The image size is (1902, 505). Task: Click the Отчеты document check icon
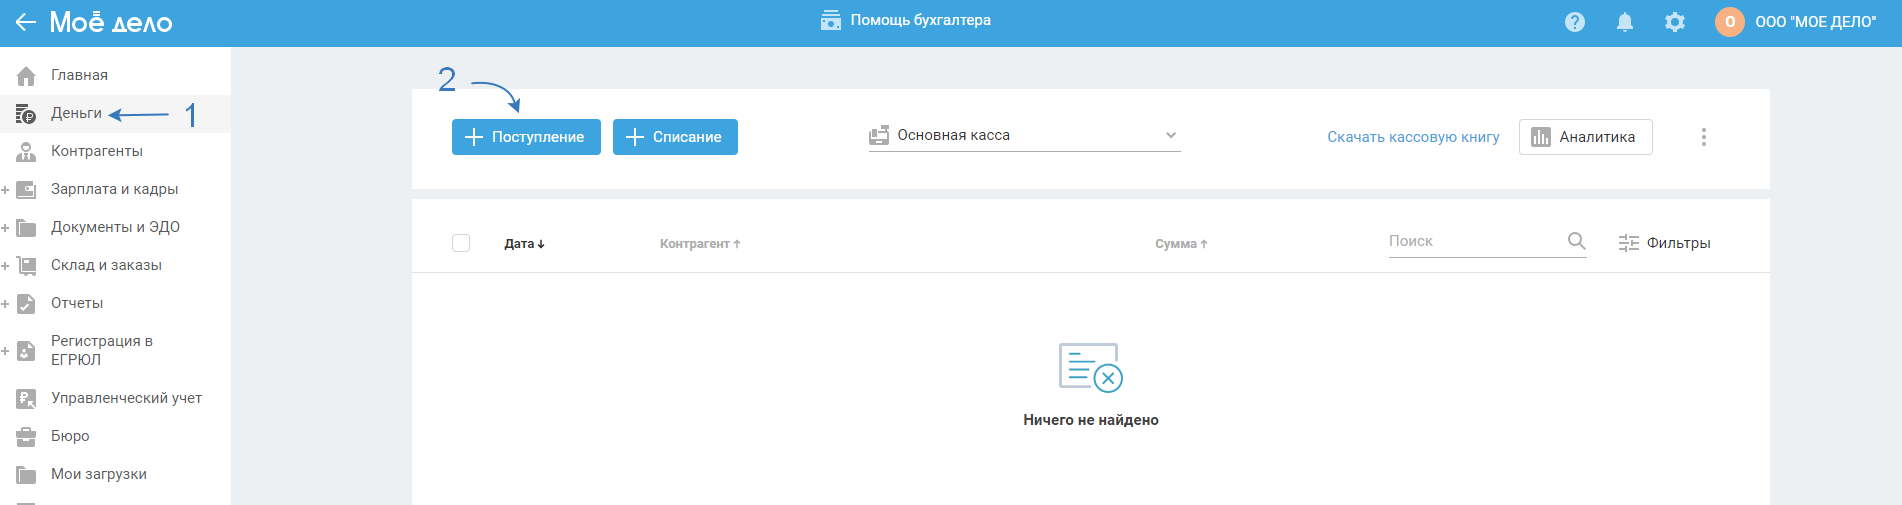click(26, 304)
